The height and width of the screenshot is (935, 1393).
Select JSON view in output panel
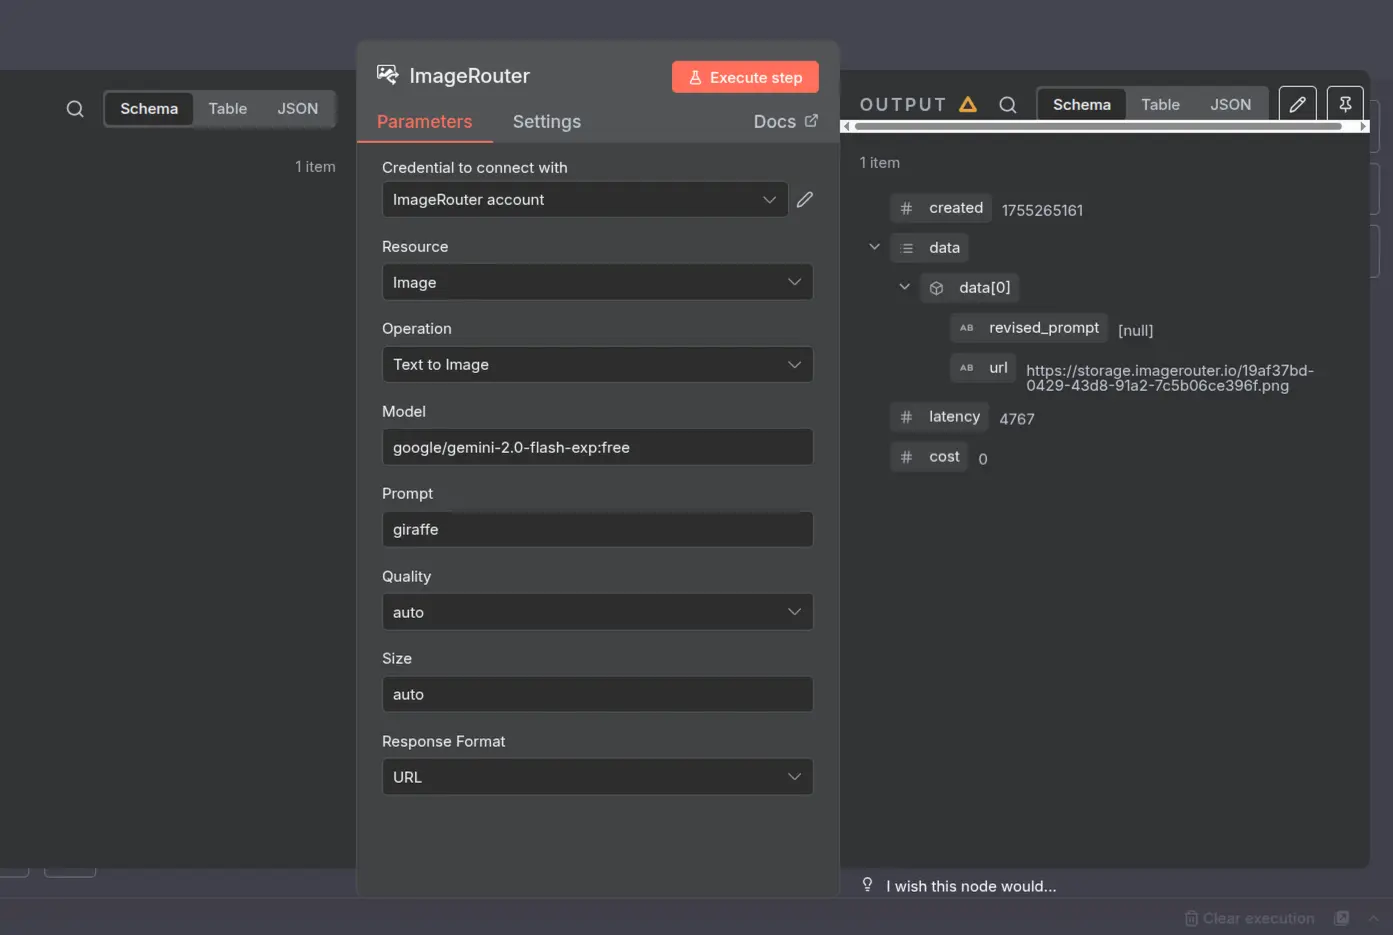coord(1231,105)
